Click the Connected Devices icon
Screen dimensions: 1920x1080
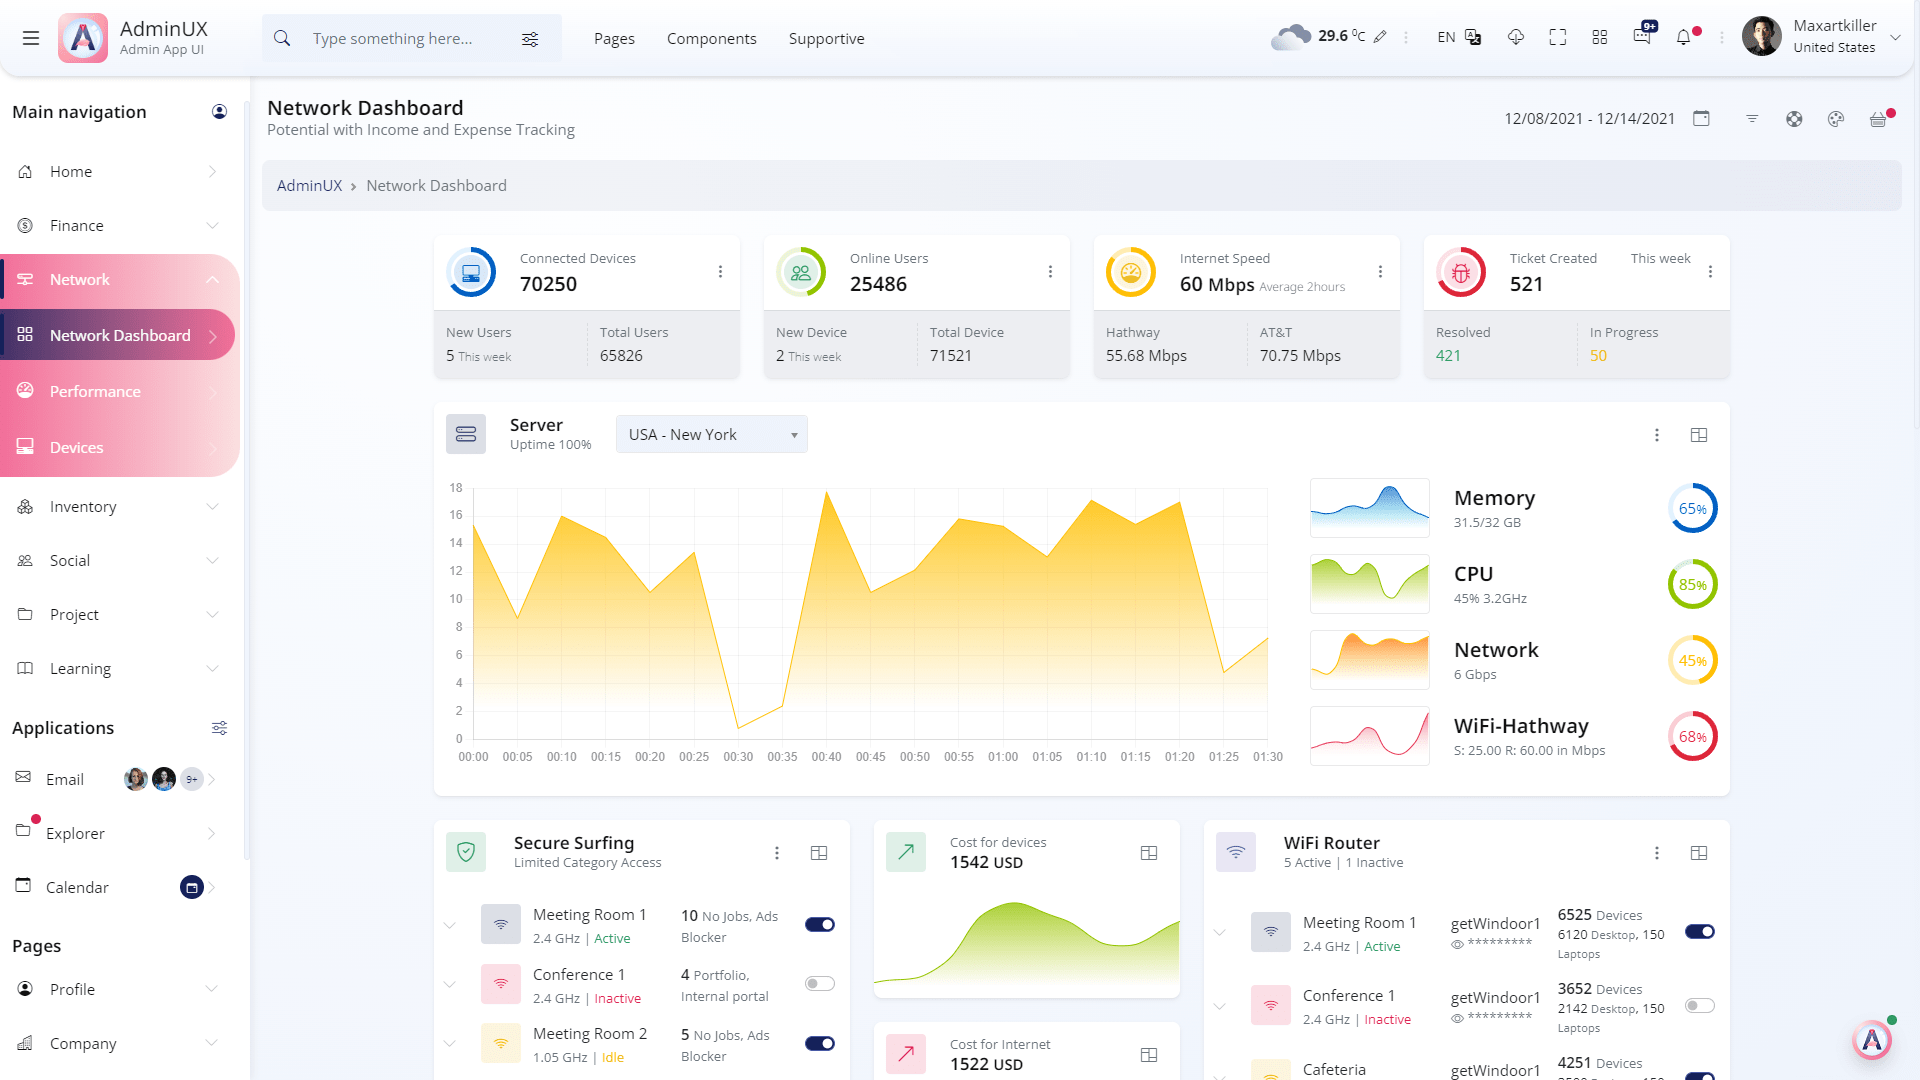tap(471, 272)
